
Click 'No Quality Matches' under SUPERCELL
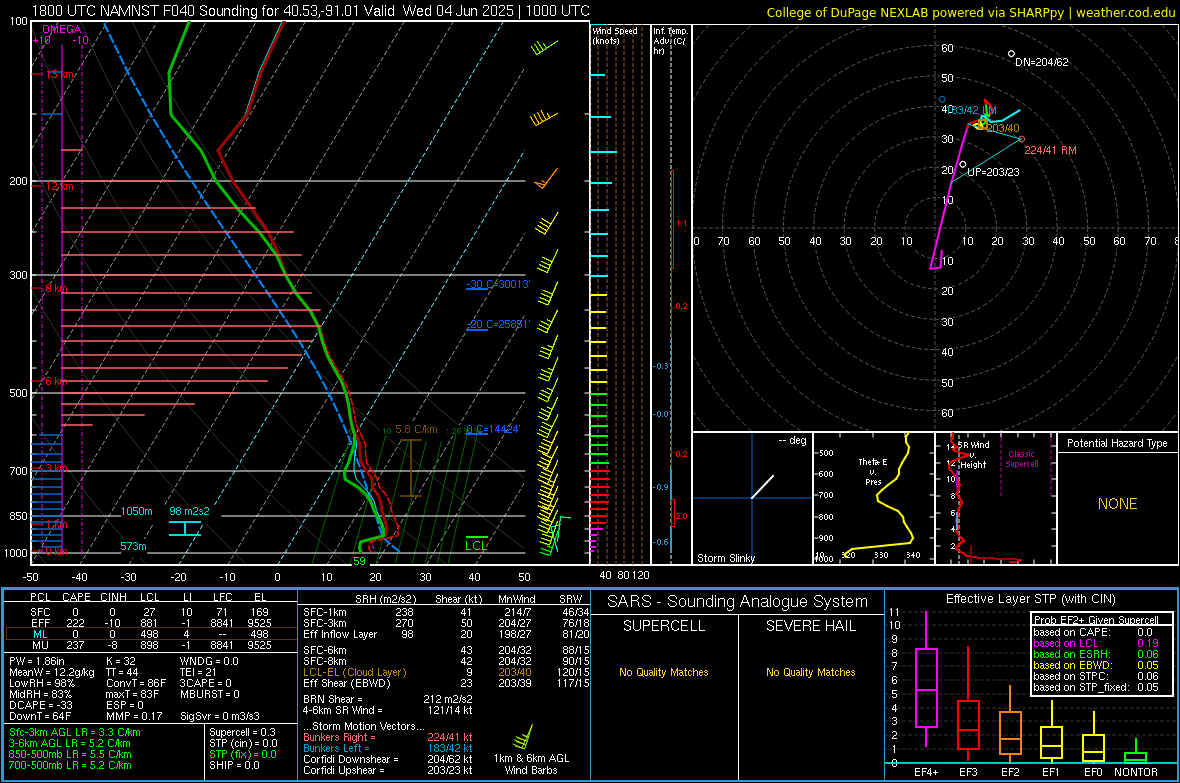tap(664, 672)
